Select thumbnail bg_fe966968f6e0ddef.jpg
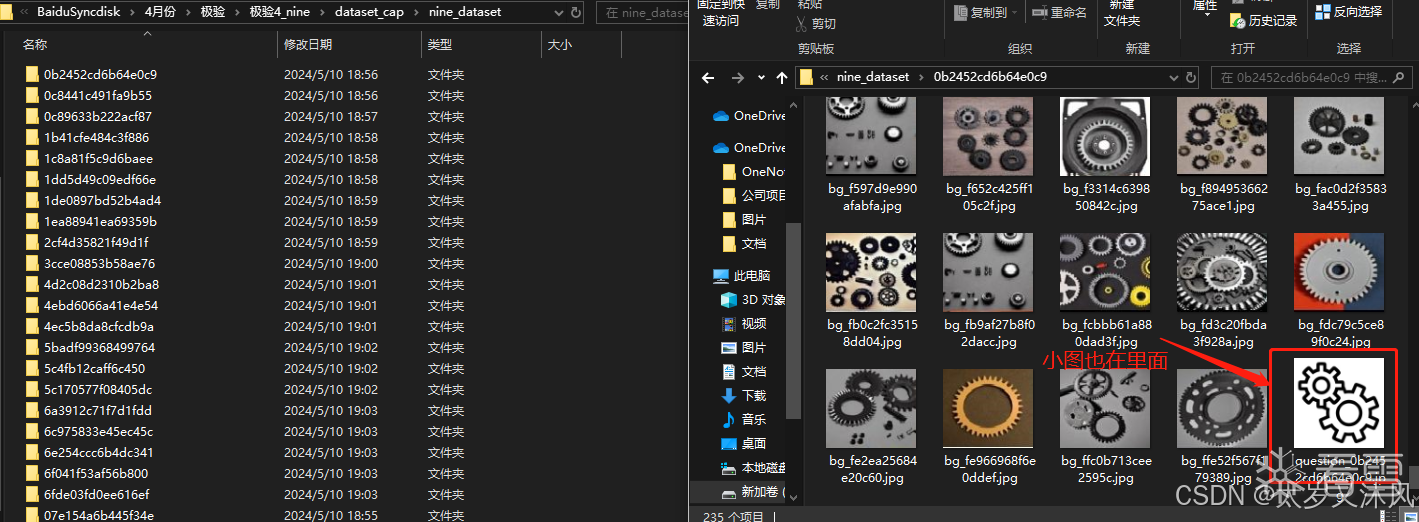 click(x=988, y=409)
